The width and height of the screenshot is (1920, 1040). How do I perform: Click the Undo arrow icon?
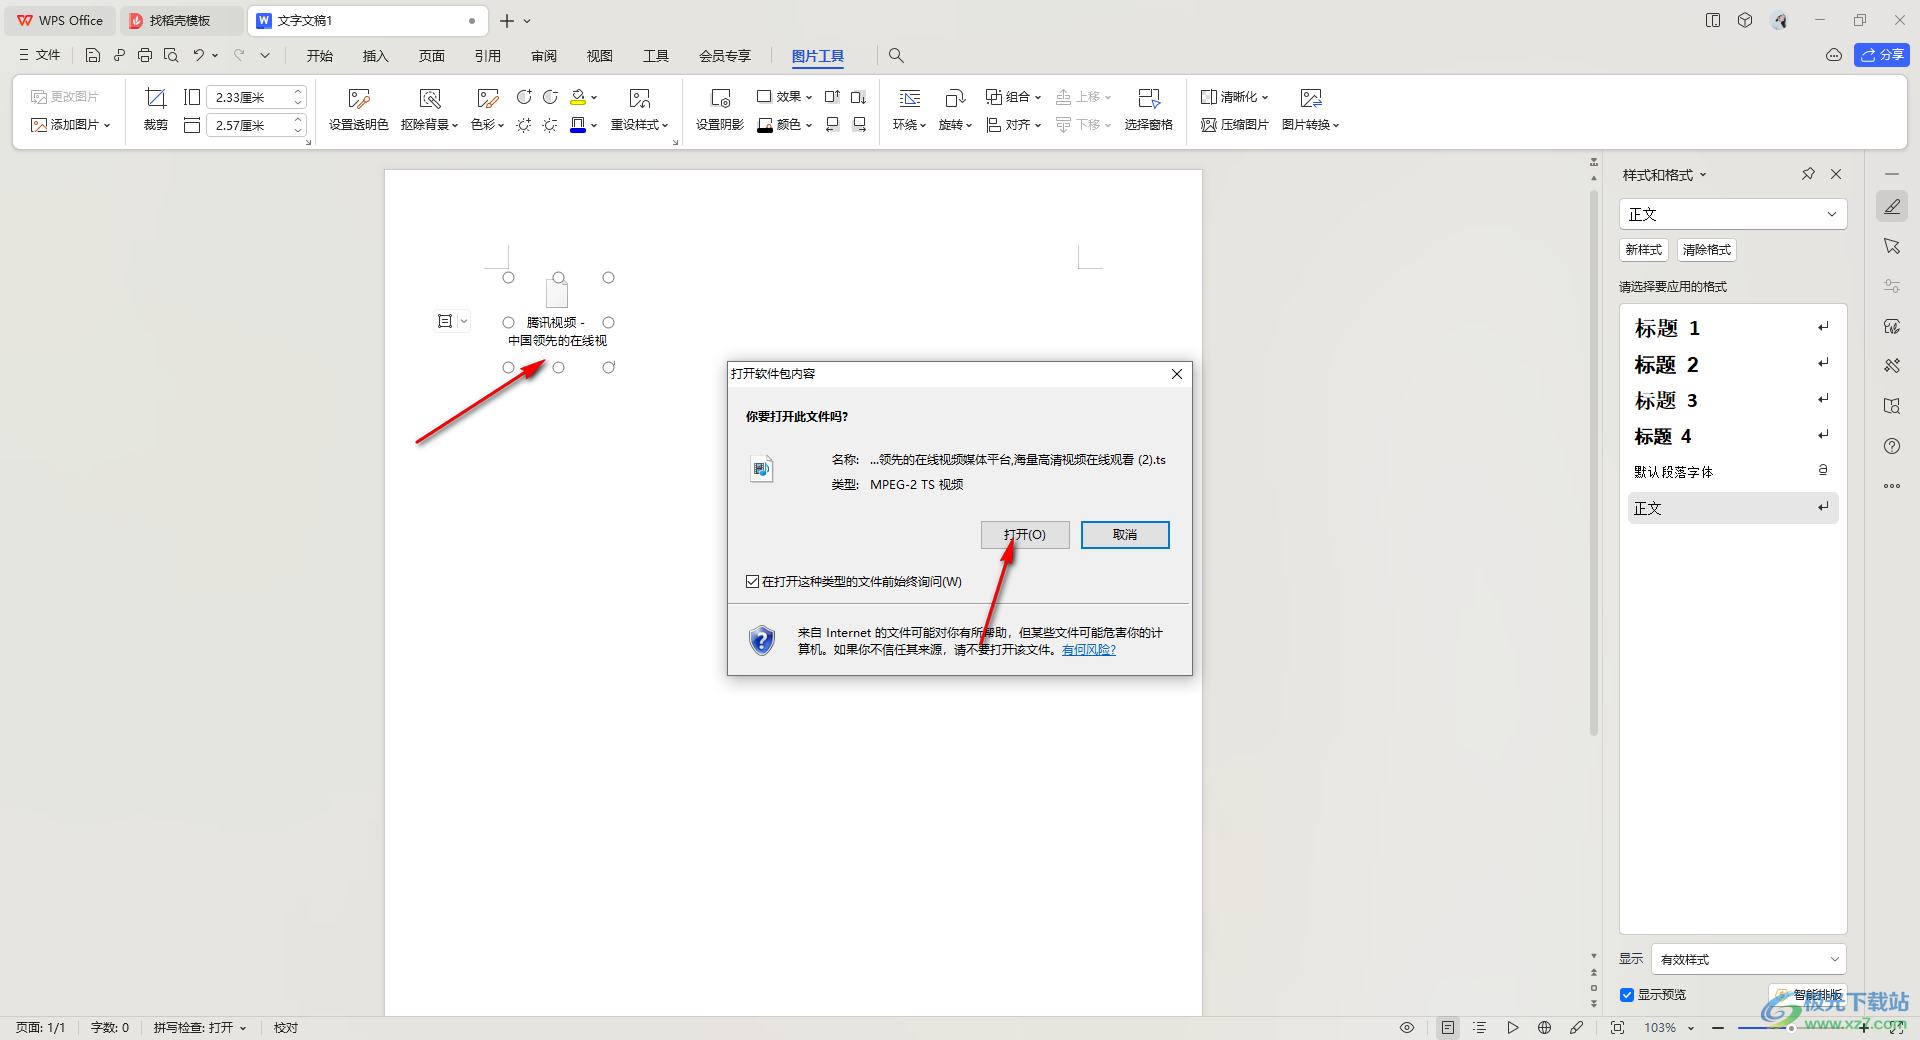[x=199, y=56]
